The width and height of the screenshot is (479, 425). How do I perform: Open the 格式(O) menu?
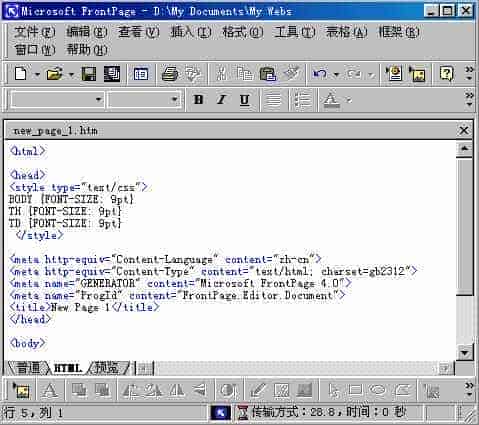coord(243,32)
